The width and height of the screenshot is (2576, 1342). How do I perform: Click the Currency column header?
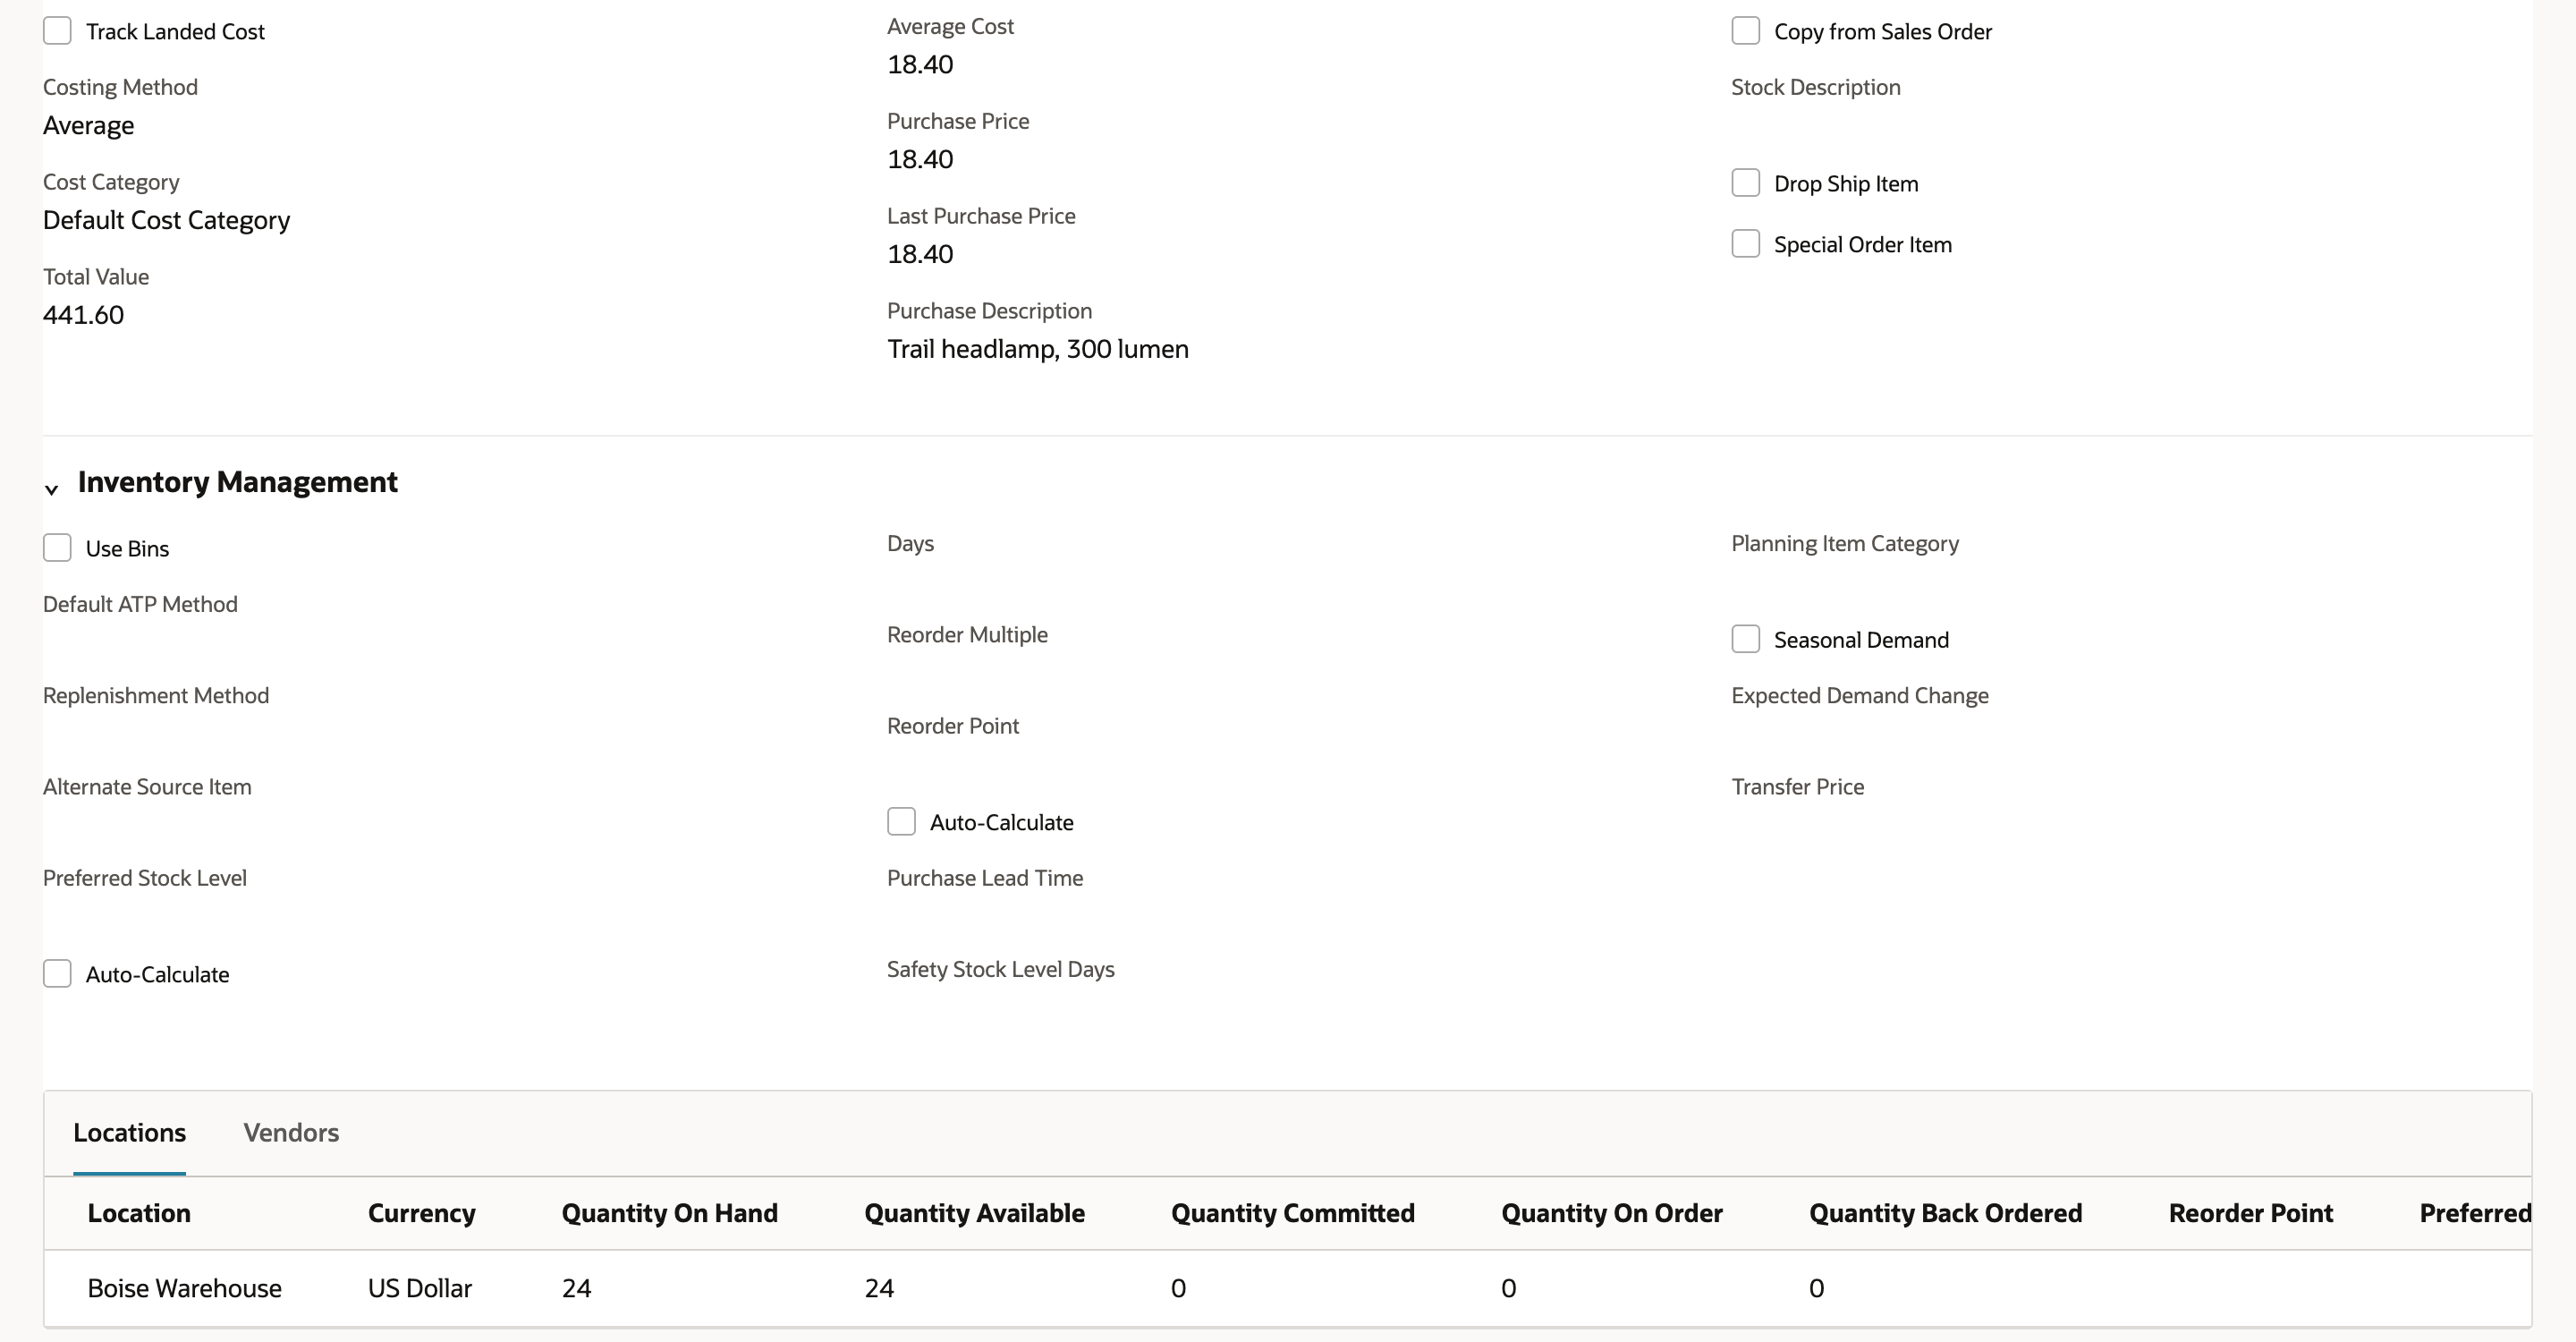pyautogui.click(x=421, y=1213)
